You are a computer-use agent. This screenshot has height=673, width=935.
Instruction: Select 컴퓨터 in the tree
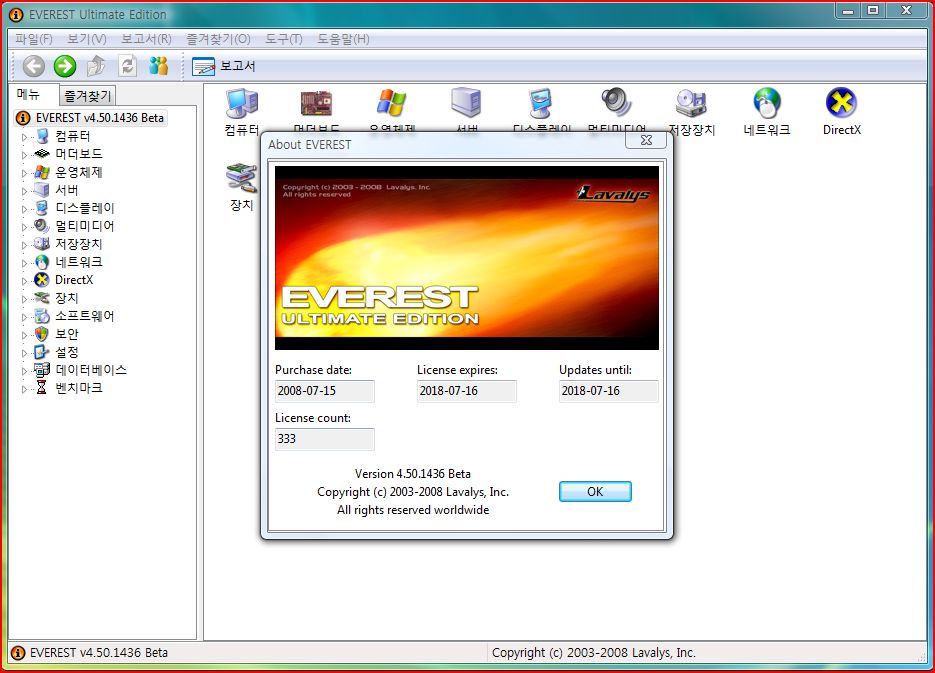(x=72, y=136)
